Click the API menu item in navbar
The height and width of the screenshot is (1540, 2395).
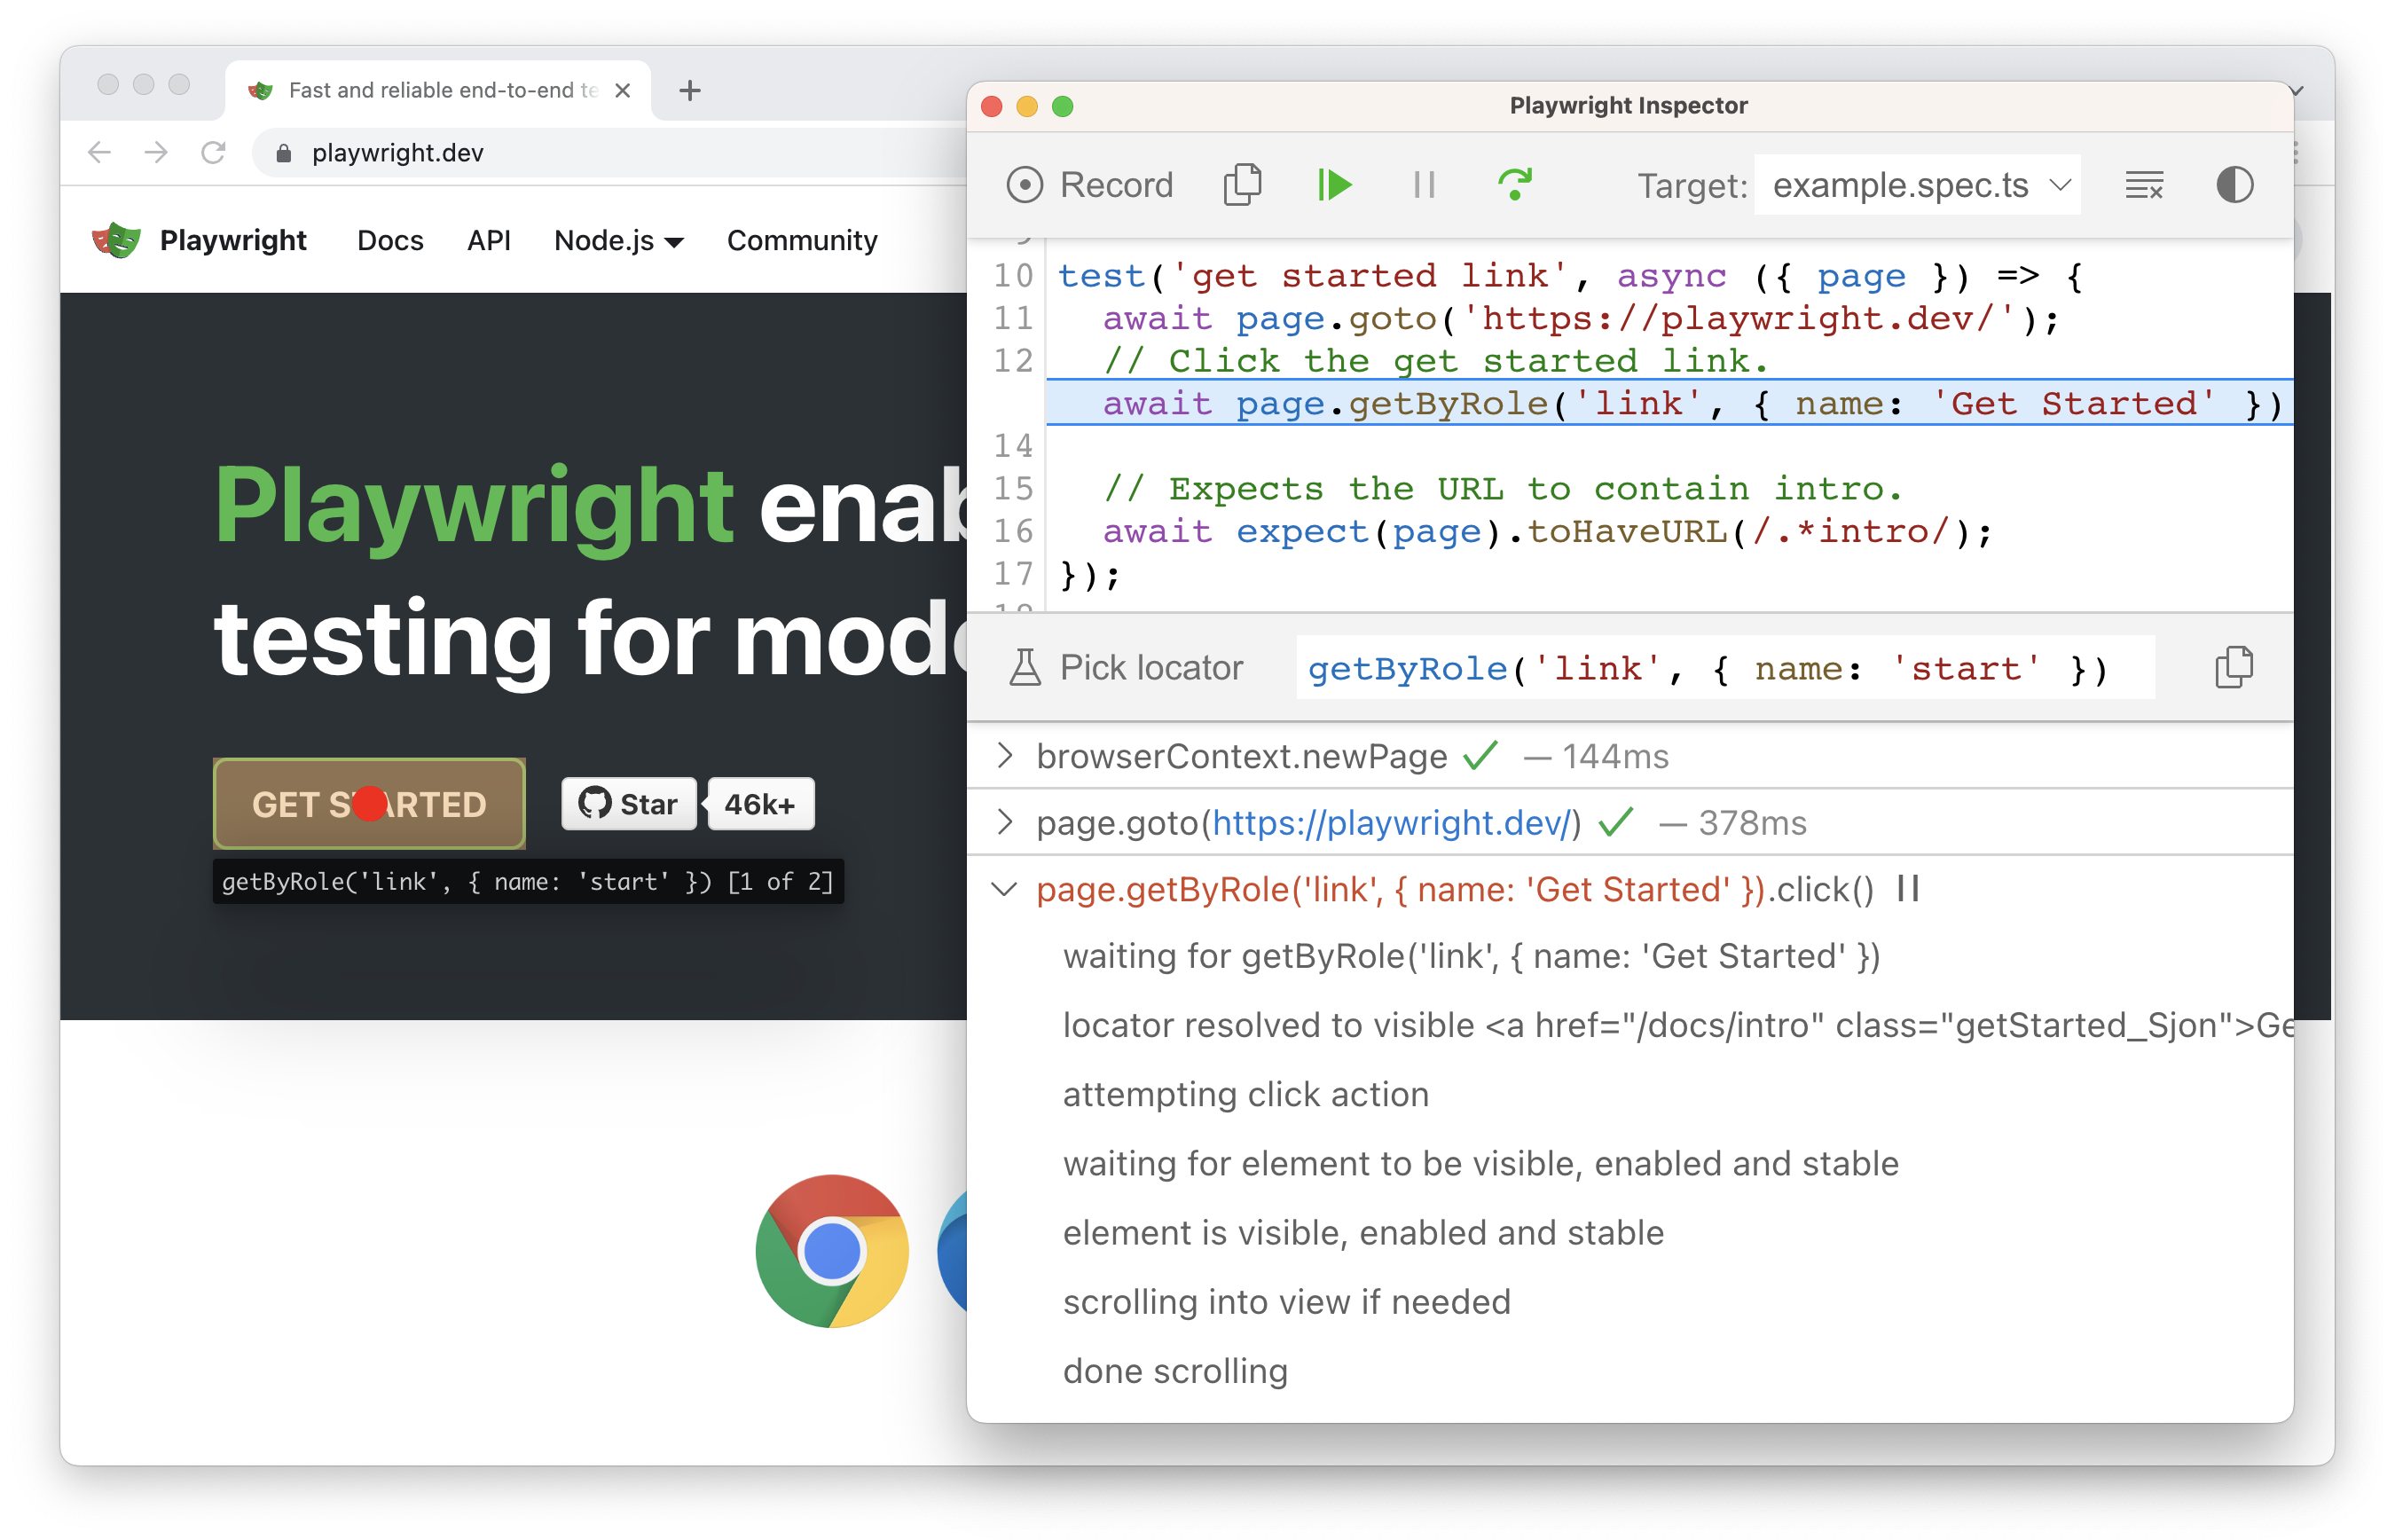[485, 241]
